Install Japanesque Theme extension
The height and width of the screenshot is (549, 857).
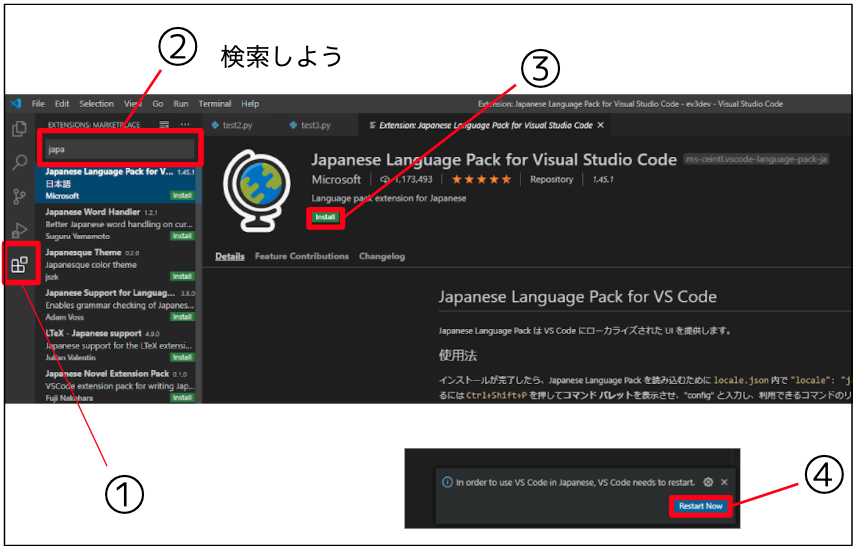click(x=182, y=277)
